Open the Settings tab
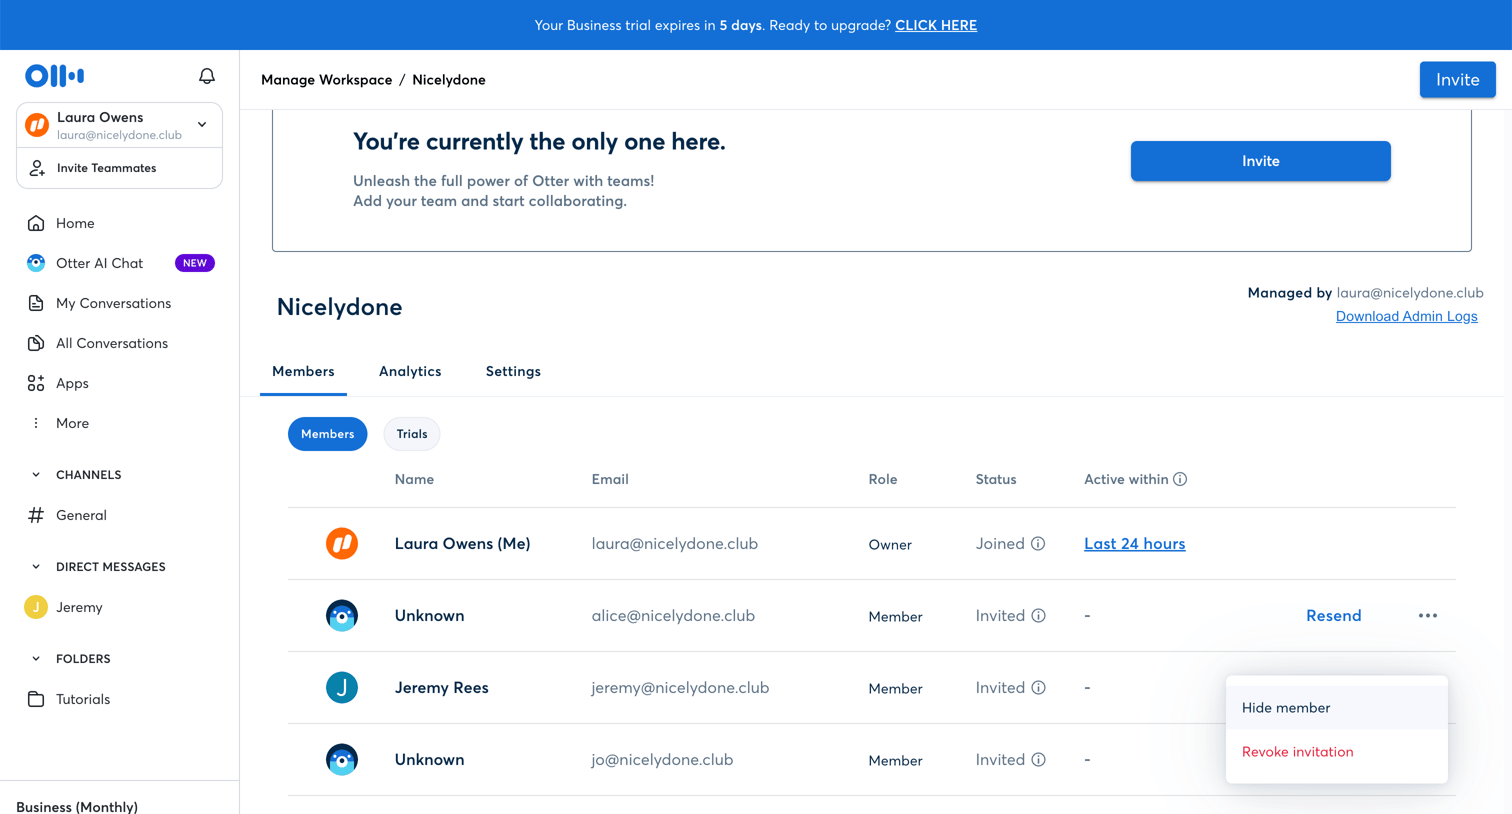The width and height of the screenshot is (1512, 814). point(513,371)
